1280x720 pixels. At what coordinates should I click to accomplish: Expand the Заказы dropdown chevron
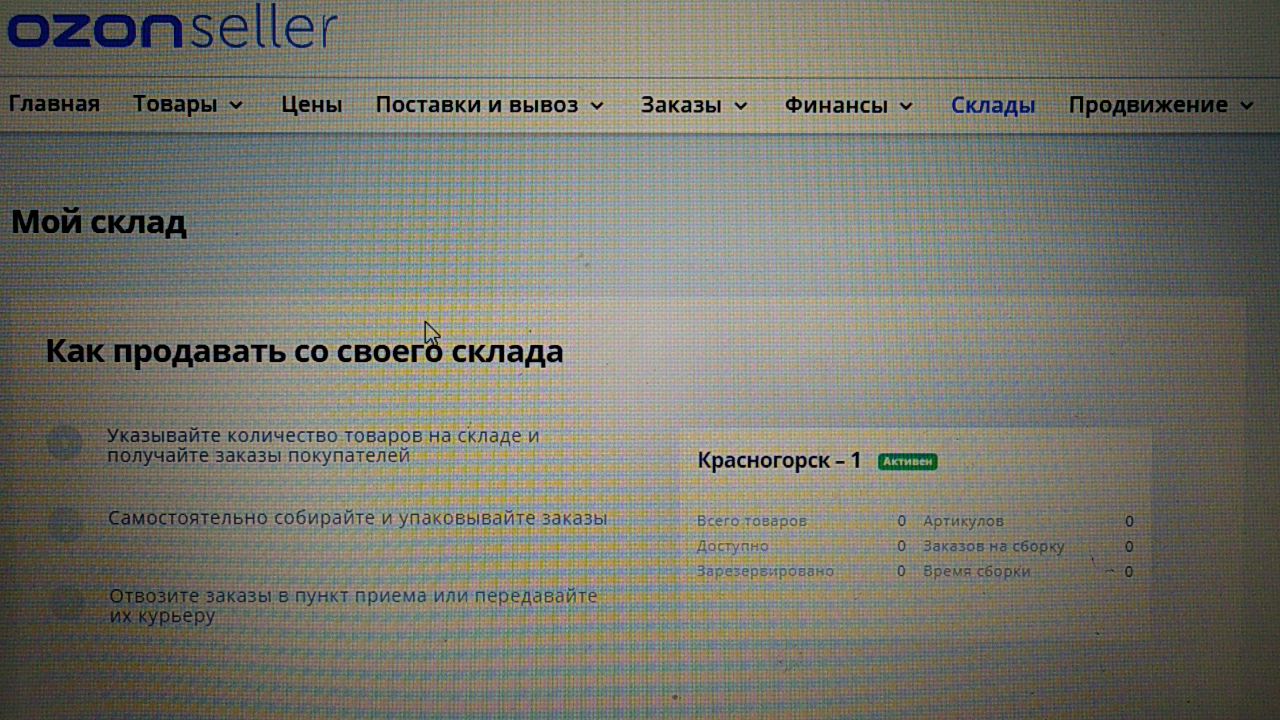741,105
